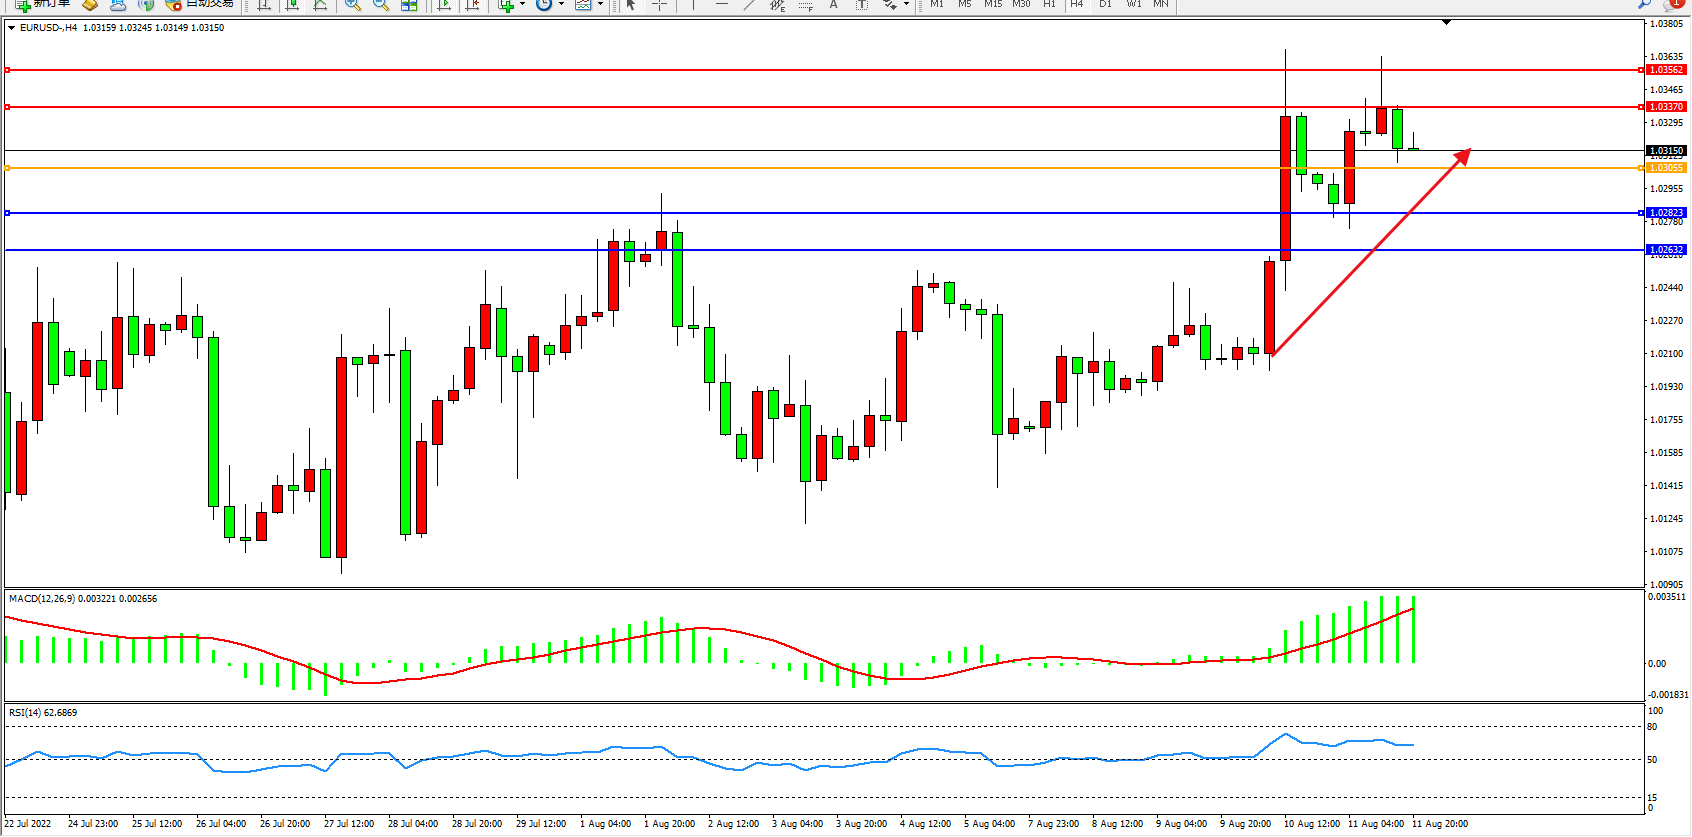Select the H1 timeframe button
The height and width of the screenshot is (837, 1692).
coord(1049,4)
